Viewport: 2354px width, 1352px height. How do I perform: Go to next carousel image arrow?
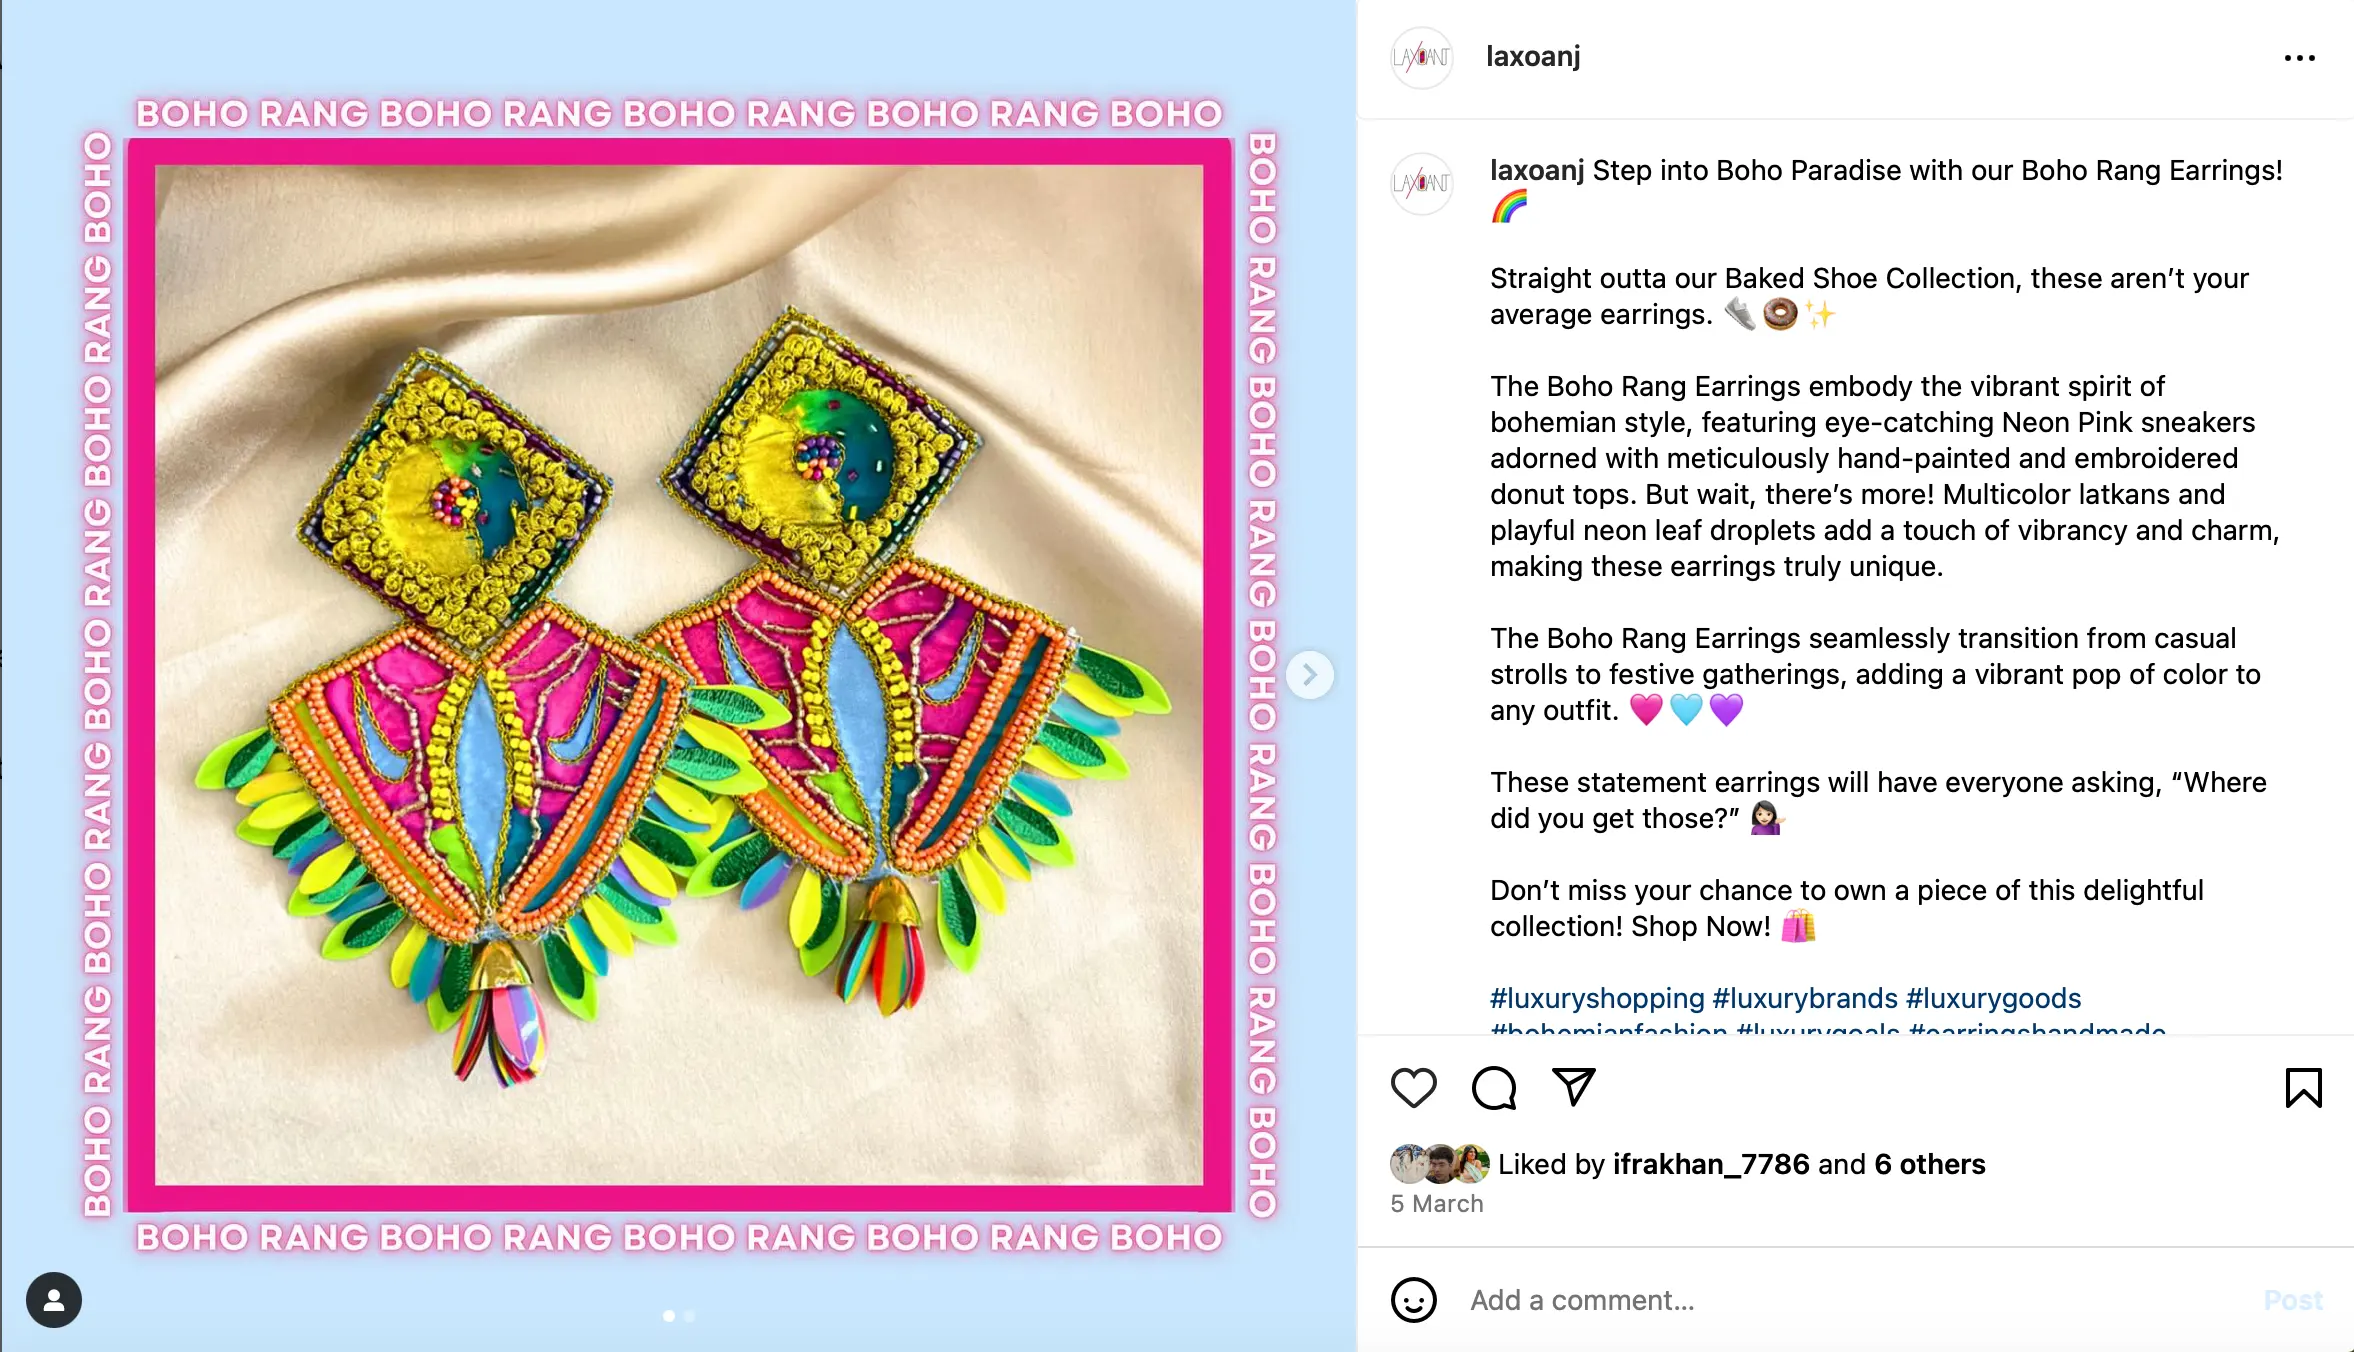pos(1309,675)
